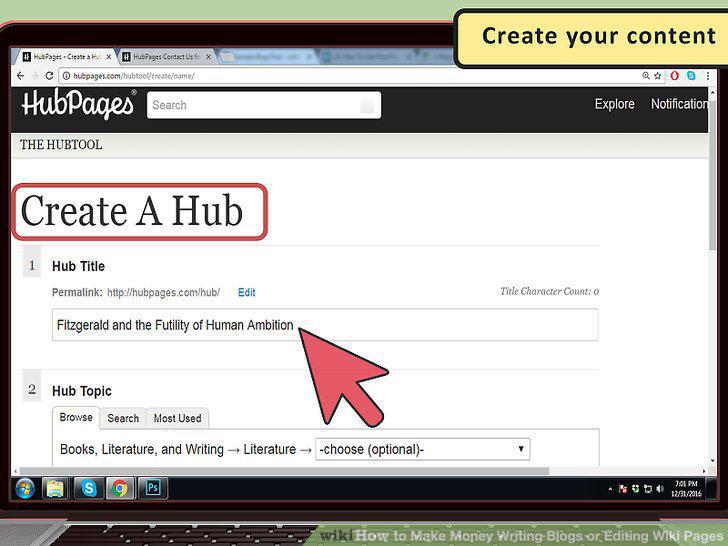728x546 pixels.
Task: Open Photoshop from the taskbar
Action: coord(153,488)
